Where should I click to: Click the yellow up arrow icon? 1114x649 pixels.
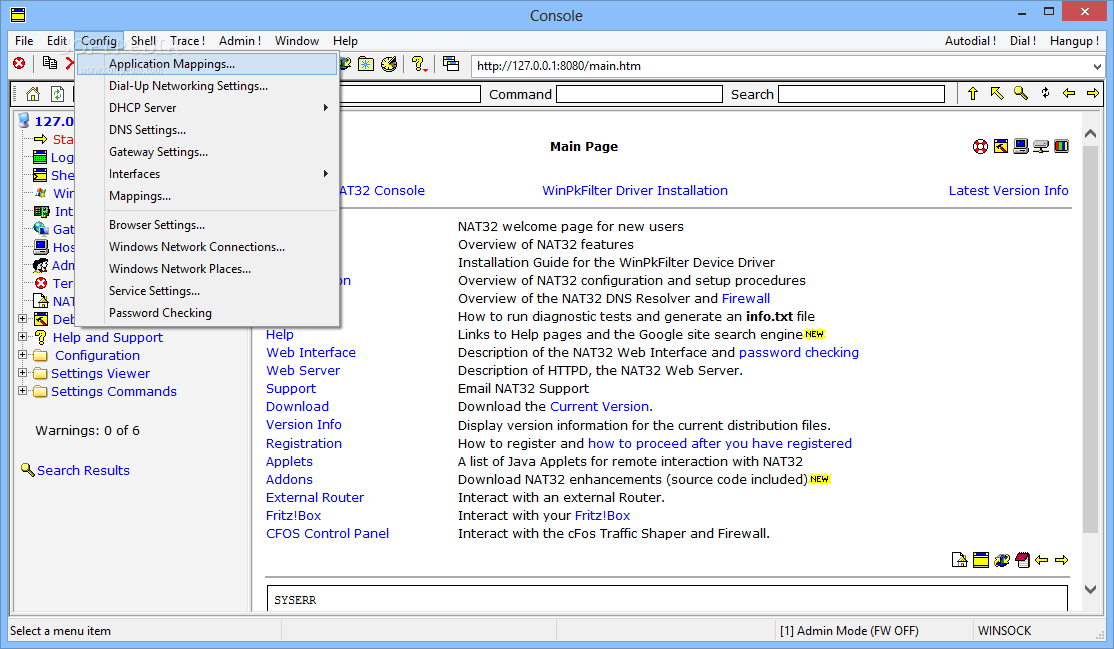point(973,93)
